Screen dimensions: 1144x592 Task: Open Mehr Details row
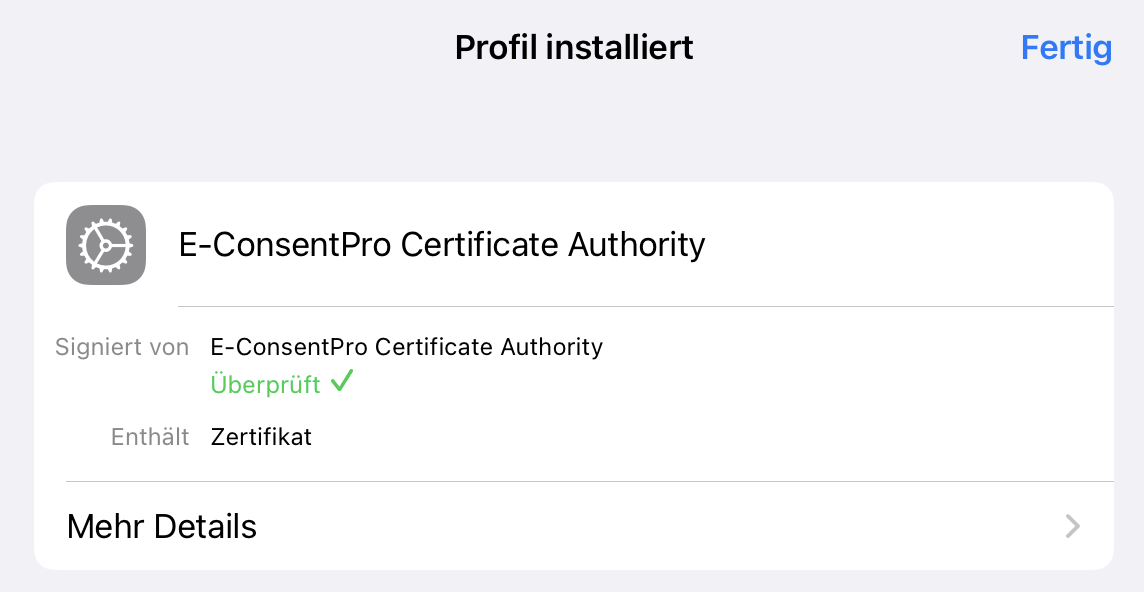click(x=573, y=526)
